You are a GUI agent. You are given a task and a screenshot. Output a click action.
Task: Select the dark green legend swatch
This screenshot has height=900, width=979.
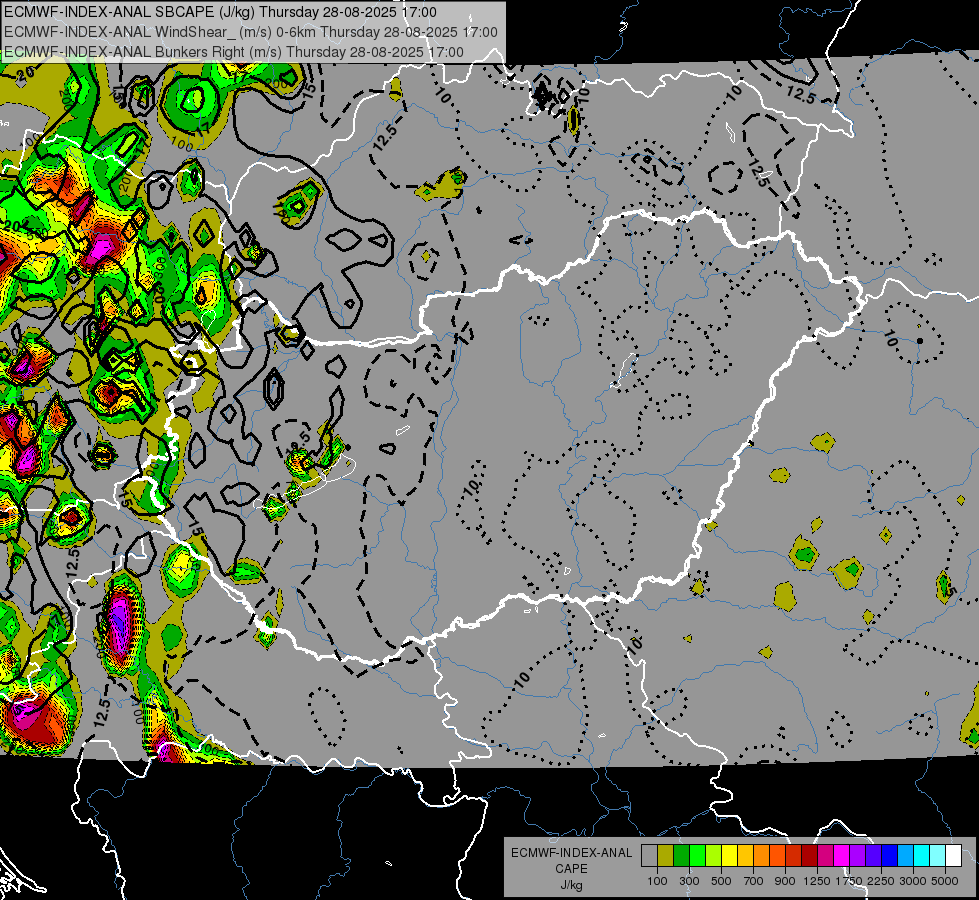coord(681,856)
